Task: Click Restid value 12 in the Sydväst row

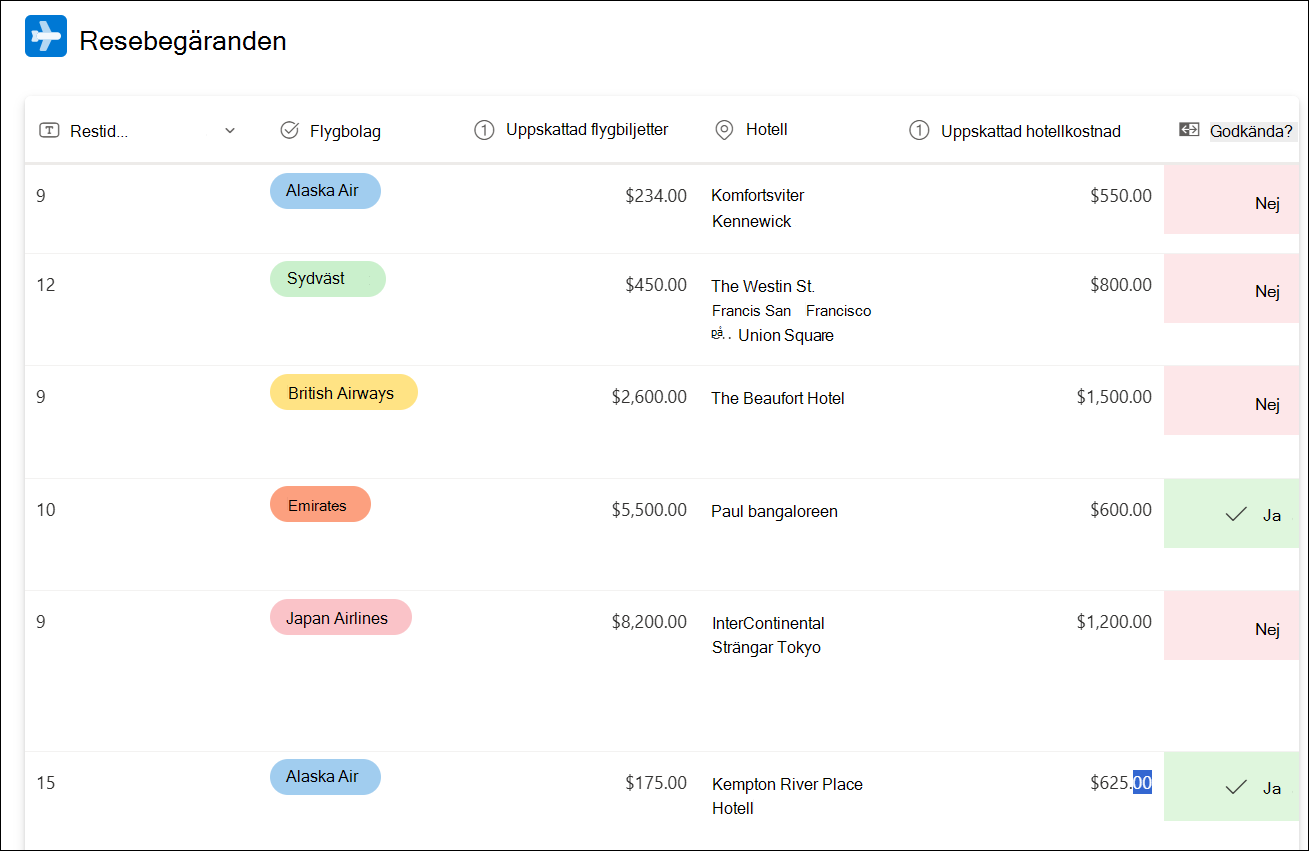Action: (46, 285)
